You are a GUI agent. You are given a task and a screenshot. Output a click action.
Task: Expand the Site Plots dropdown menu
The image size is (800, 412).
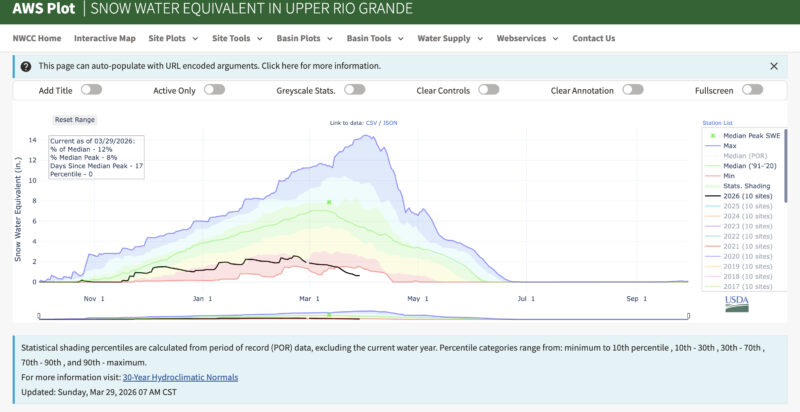coord(172,38)
